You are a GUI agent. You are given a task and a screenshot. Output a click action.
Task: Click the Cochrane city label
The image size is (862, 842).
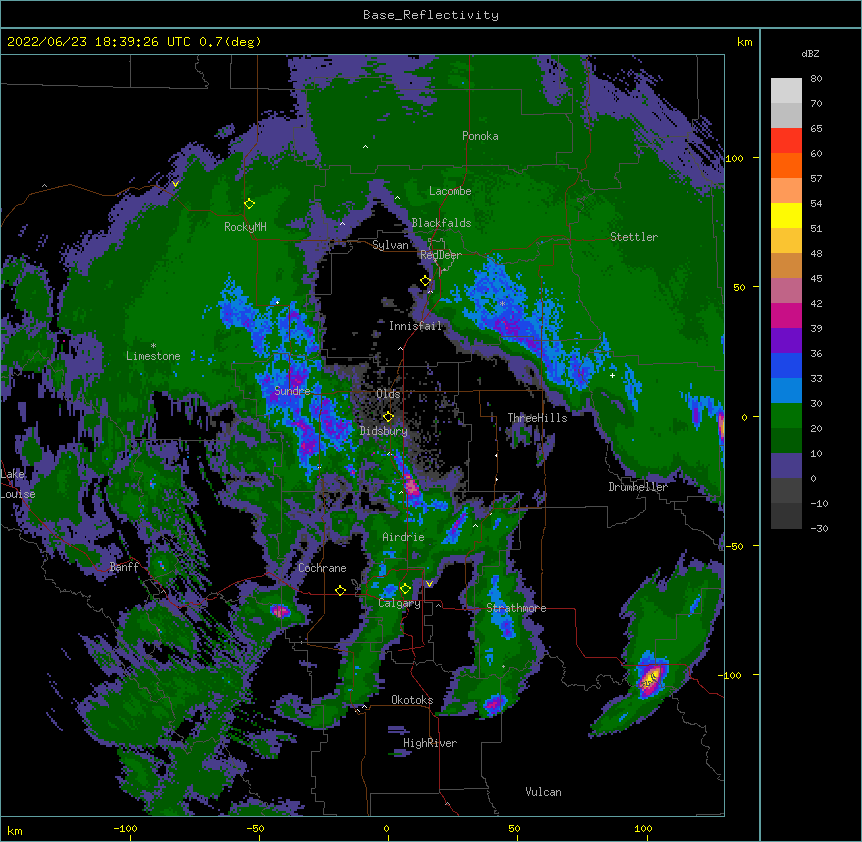[322, 568]
